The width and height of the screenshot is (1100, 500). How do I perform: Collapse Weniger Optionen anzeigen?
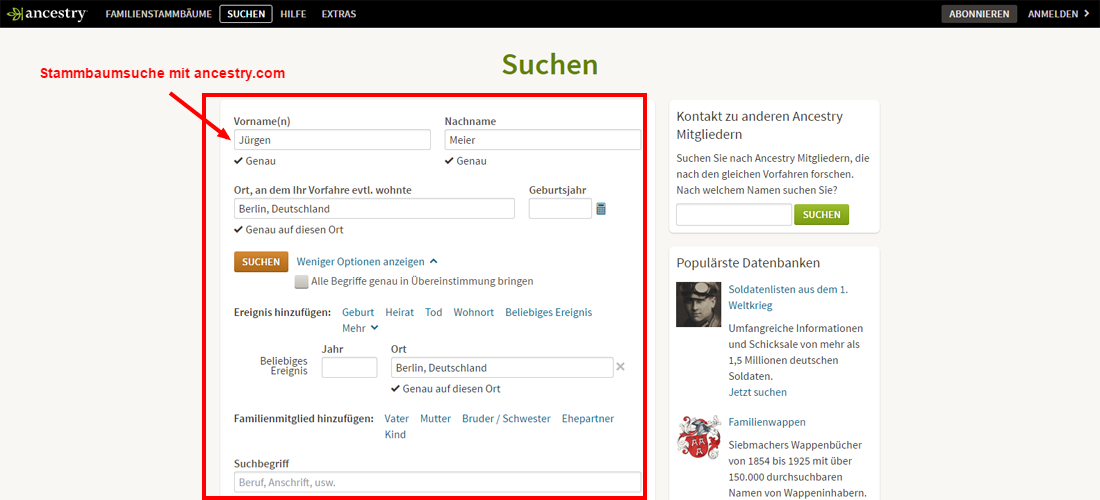367,262
